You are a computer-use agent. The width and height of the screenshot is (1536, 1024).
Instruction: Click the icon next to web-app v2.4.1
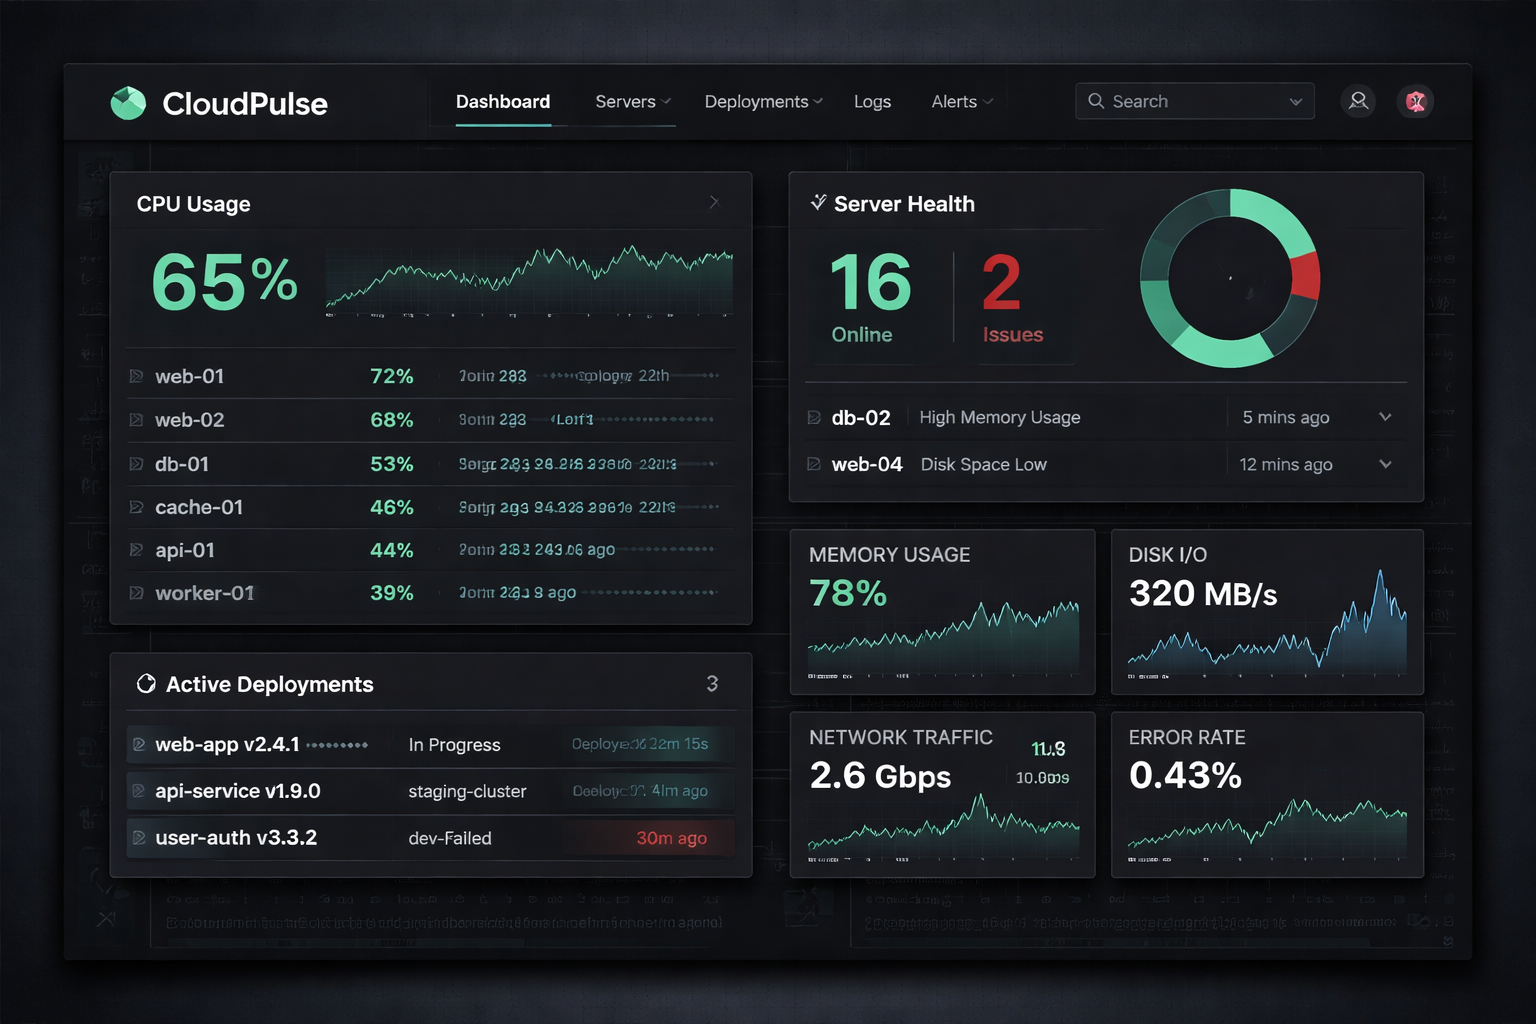coord(140,745)
